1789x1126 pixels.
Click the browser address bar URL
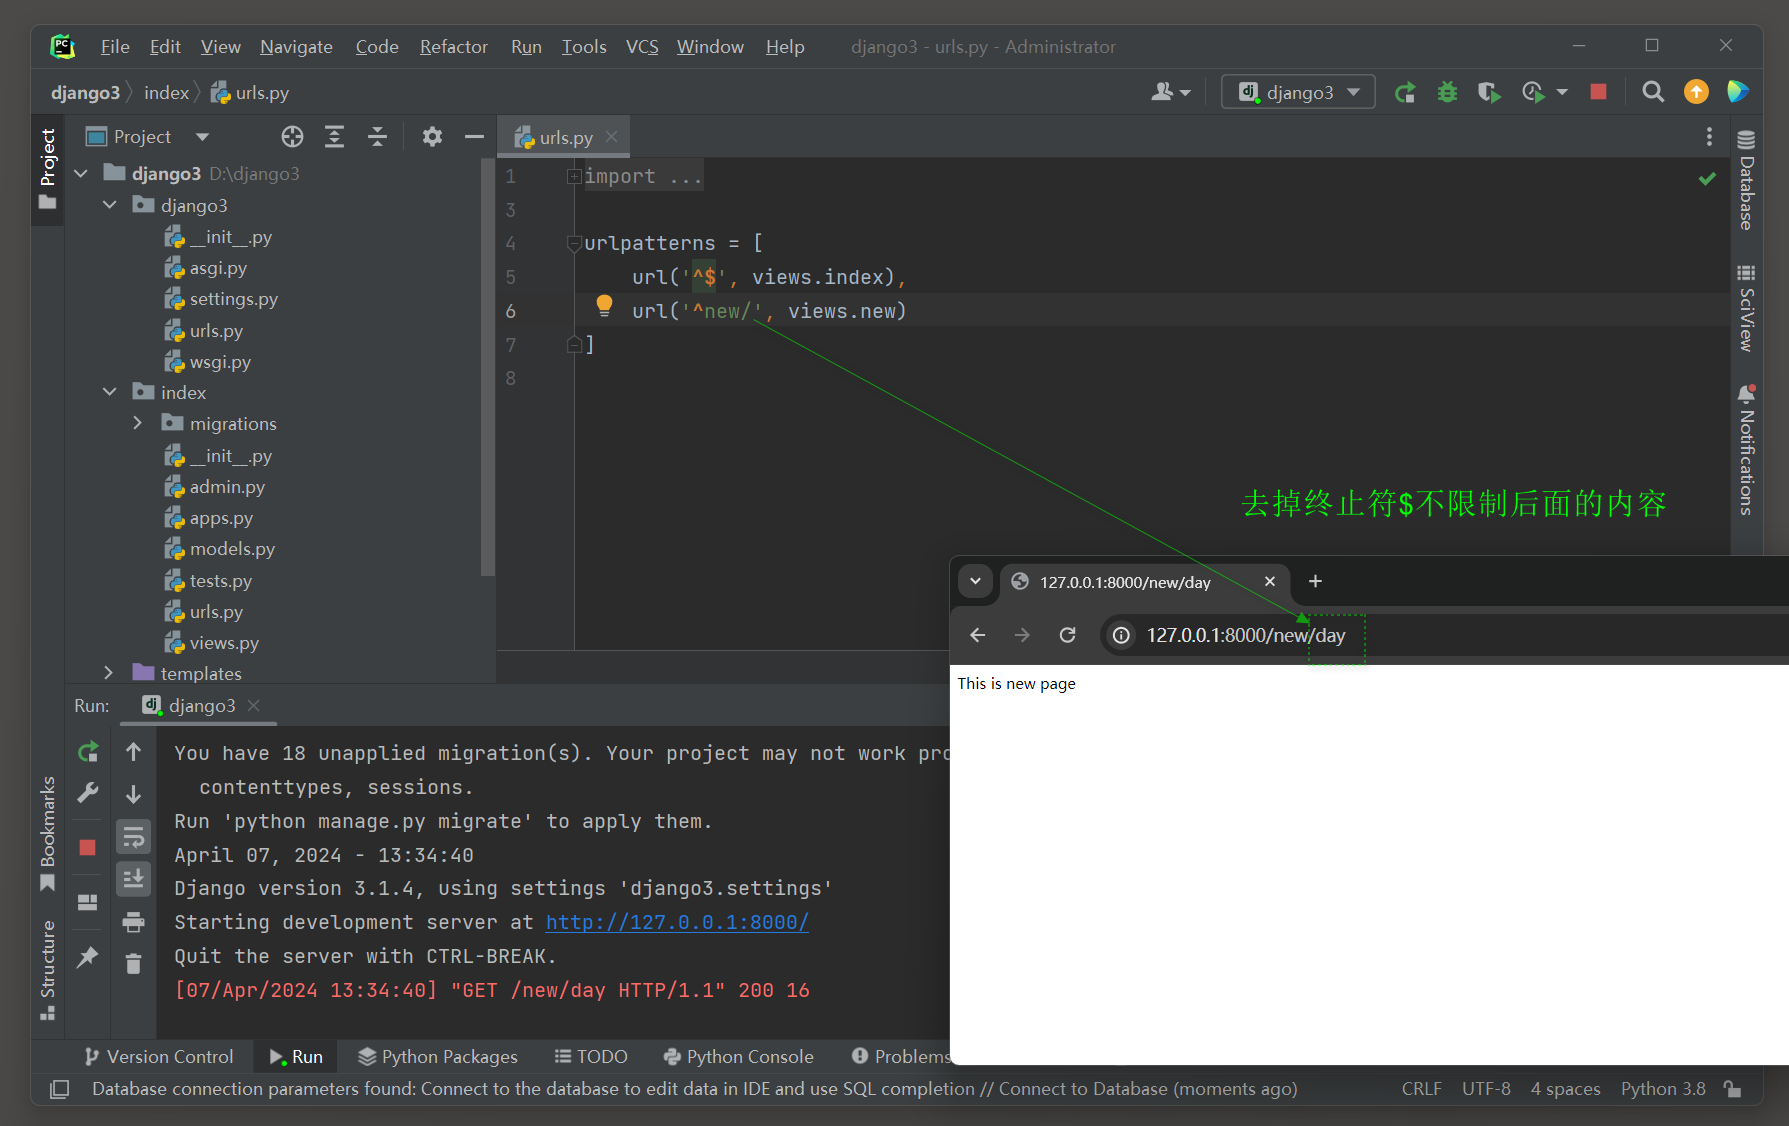tap(1246, 635)
